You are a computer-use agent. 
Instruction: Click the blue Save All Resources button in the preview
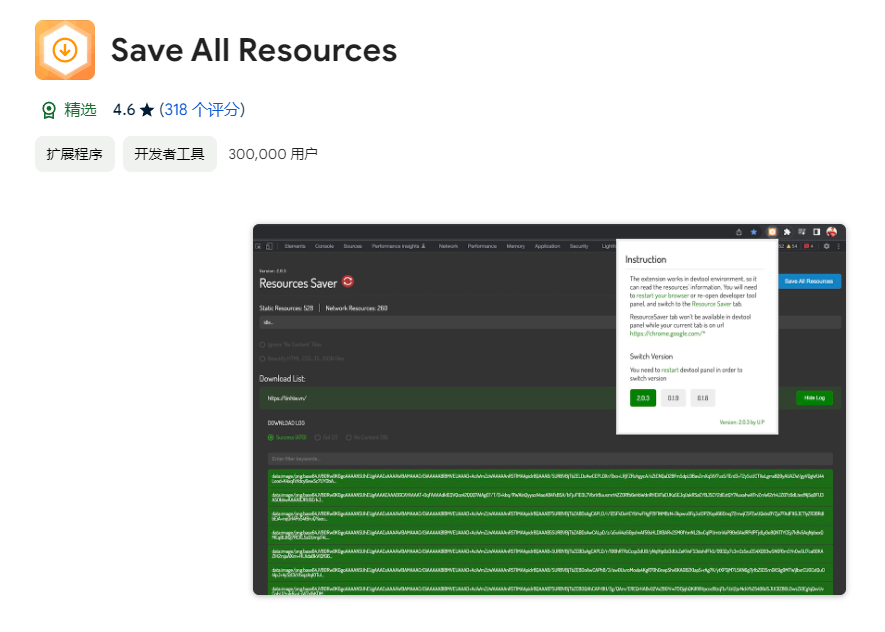(809, 281)
